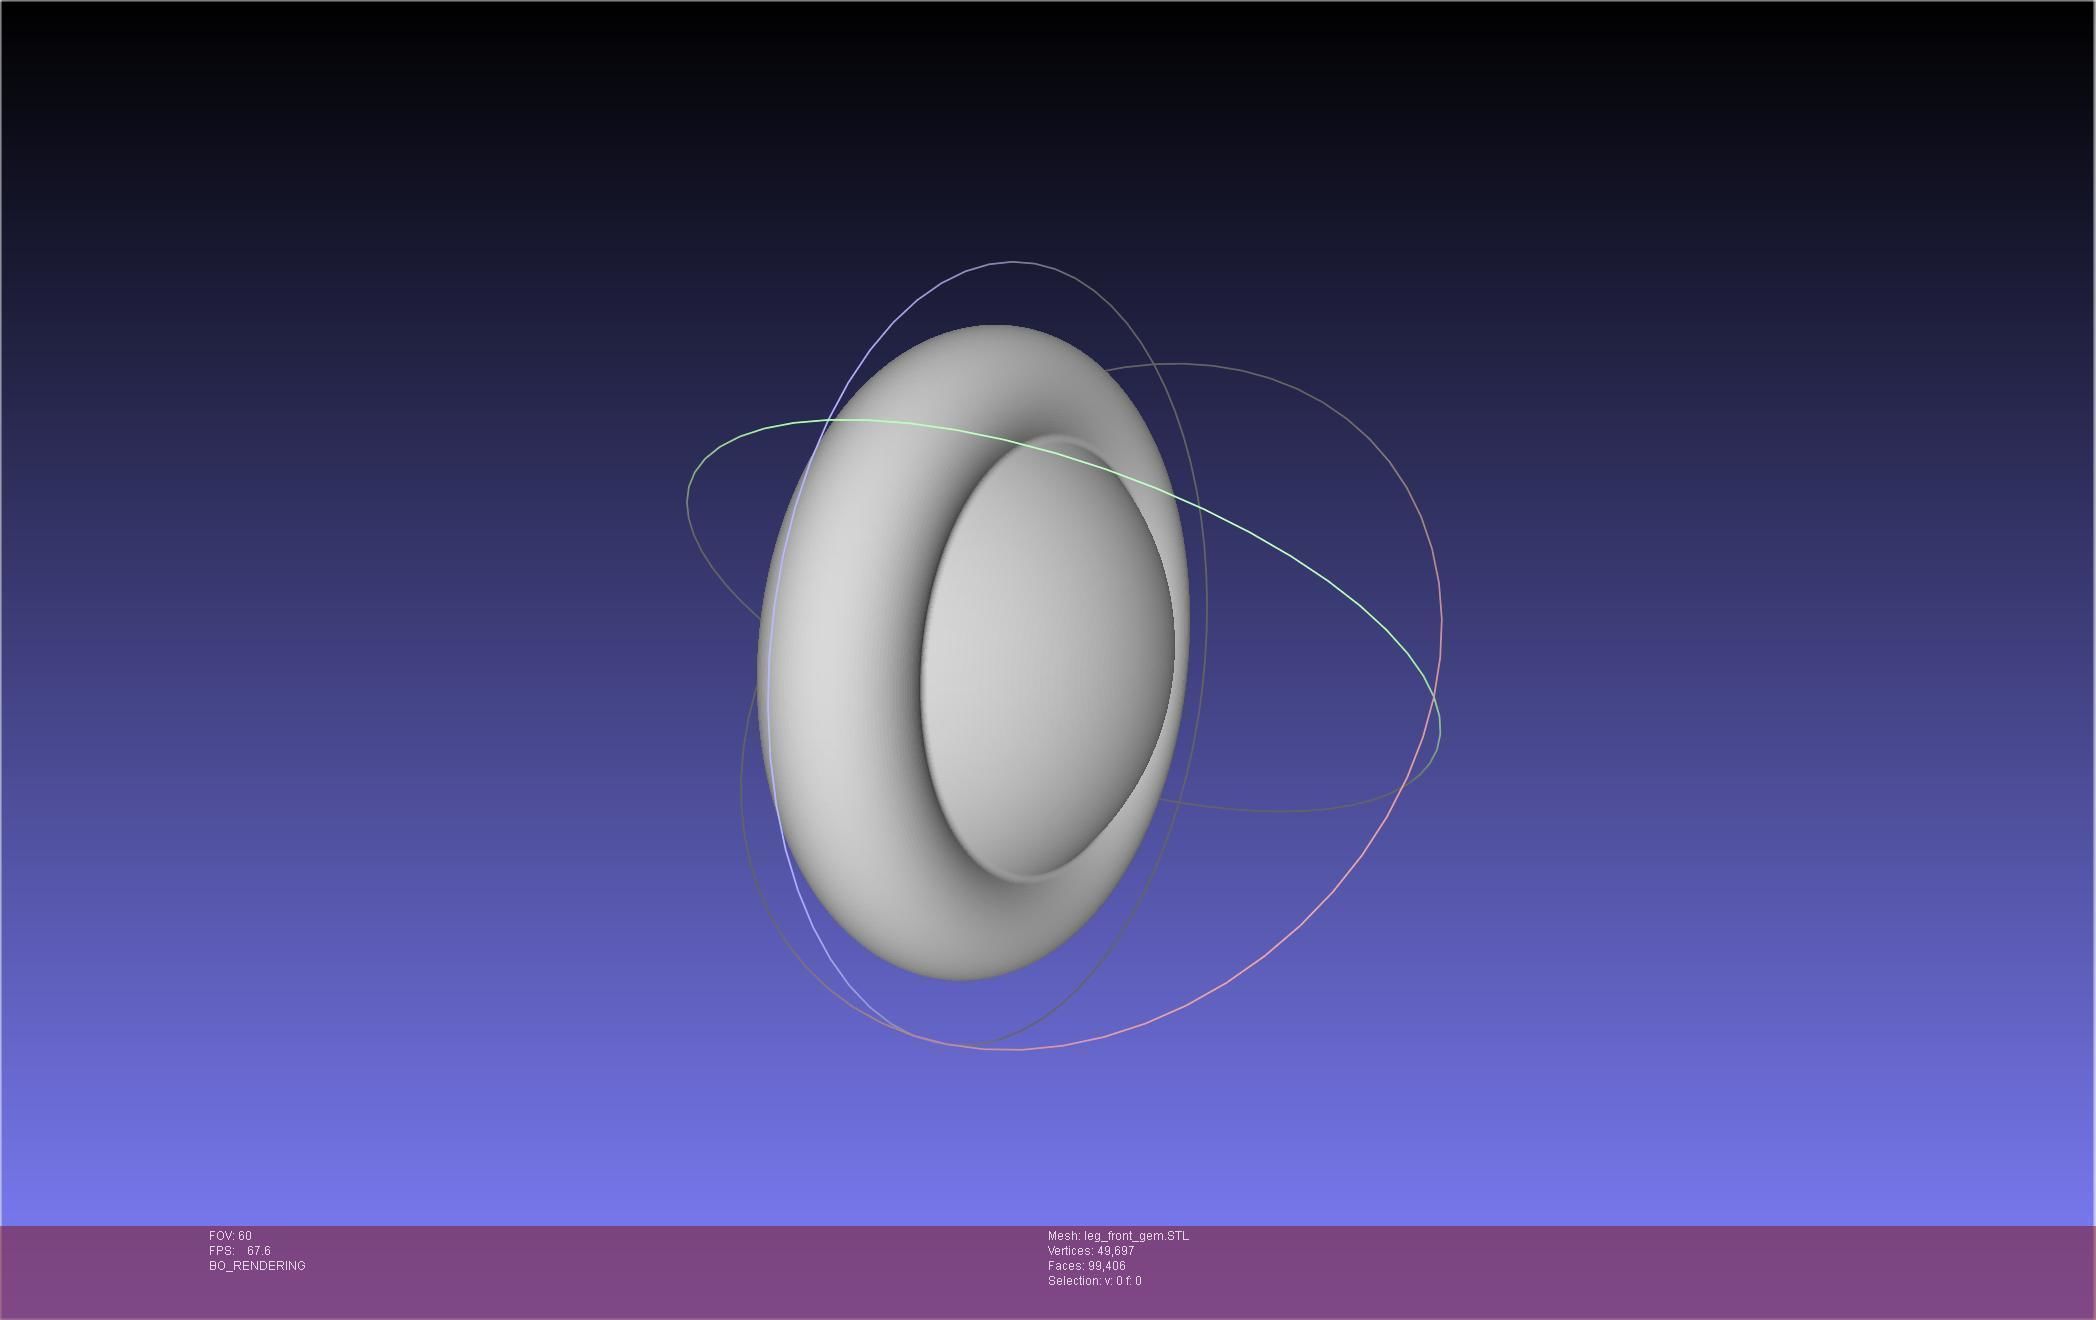Click the FOV: 60 readout

pyautogui.click(x=230, y=1236)
